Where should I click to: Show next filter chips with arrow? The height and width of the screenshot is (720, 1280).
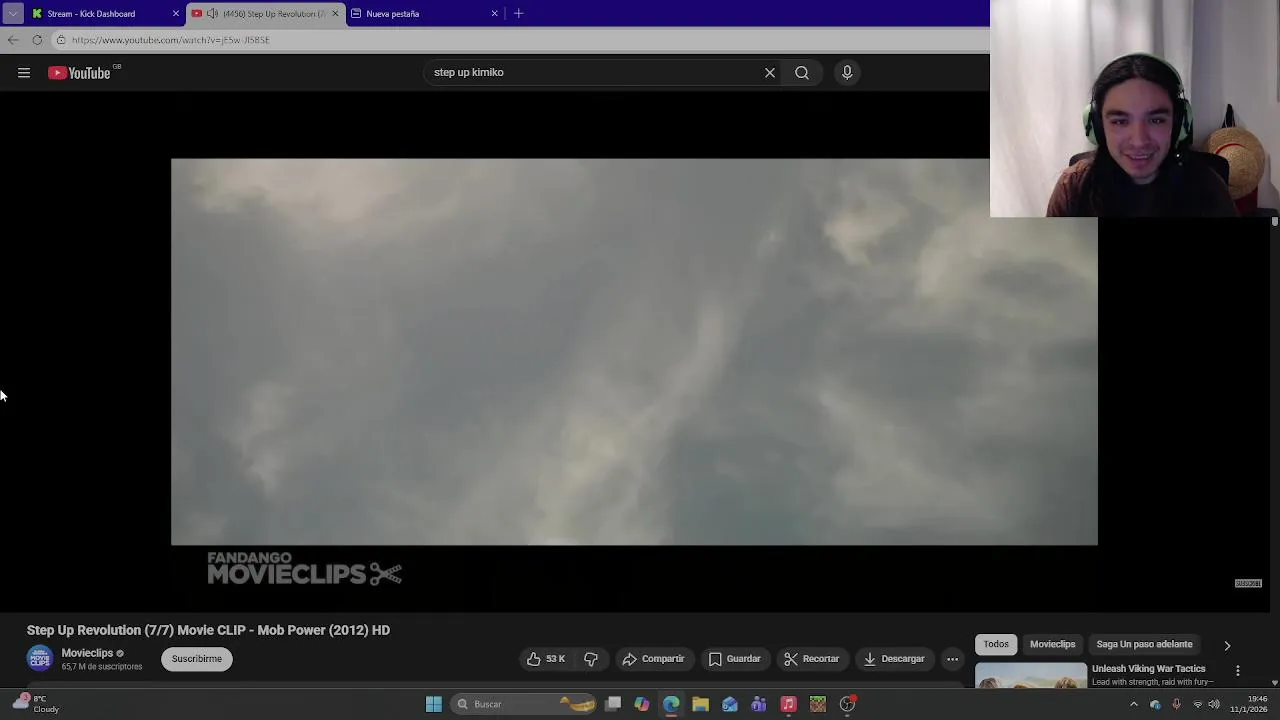[1227, 645]
